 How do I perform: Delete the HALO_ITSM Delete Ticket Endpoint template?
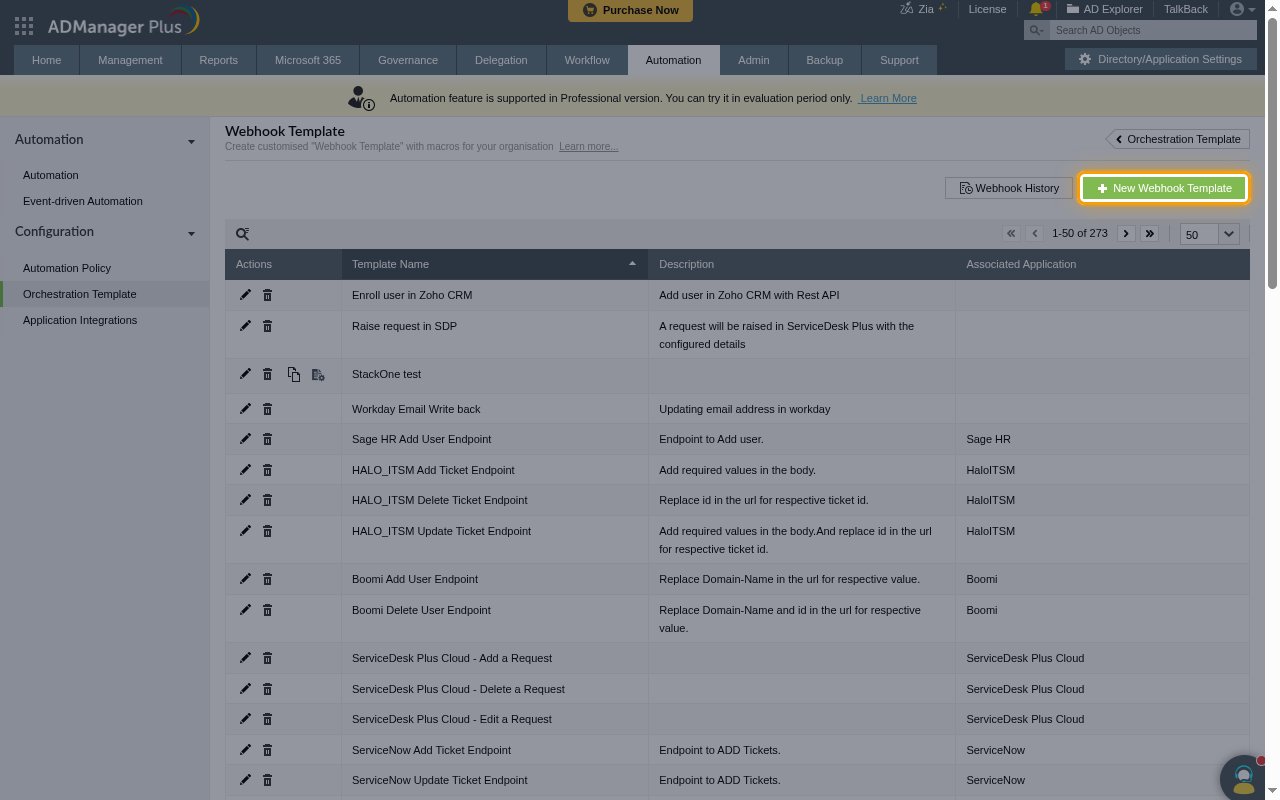tap(267, 500)
